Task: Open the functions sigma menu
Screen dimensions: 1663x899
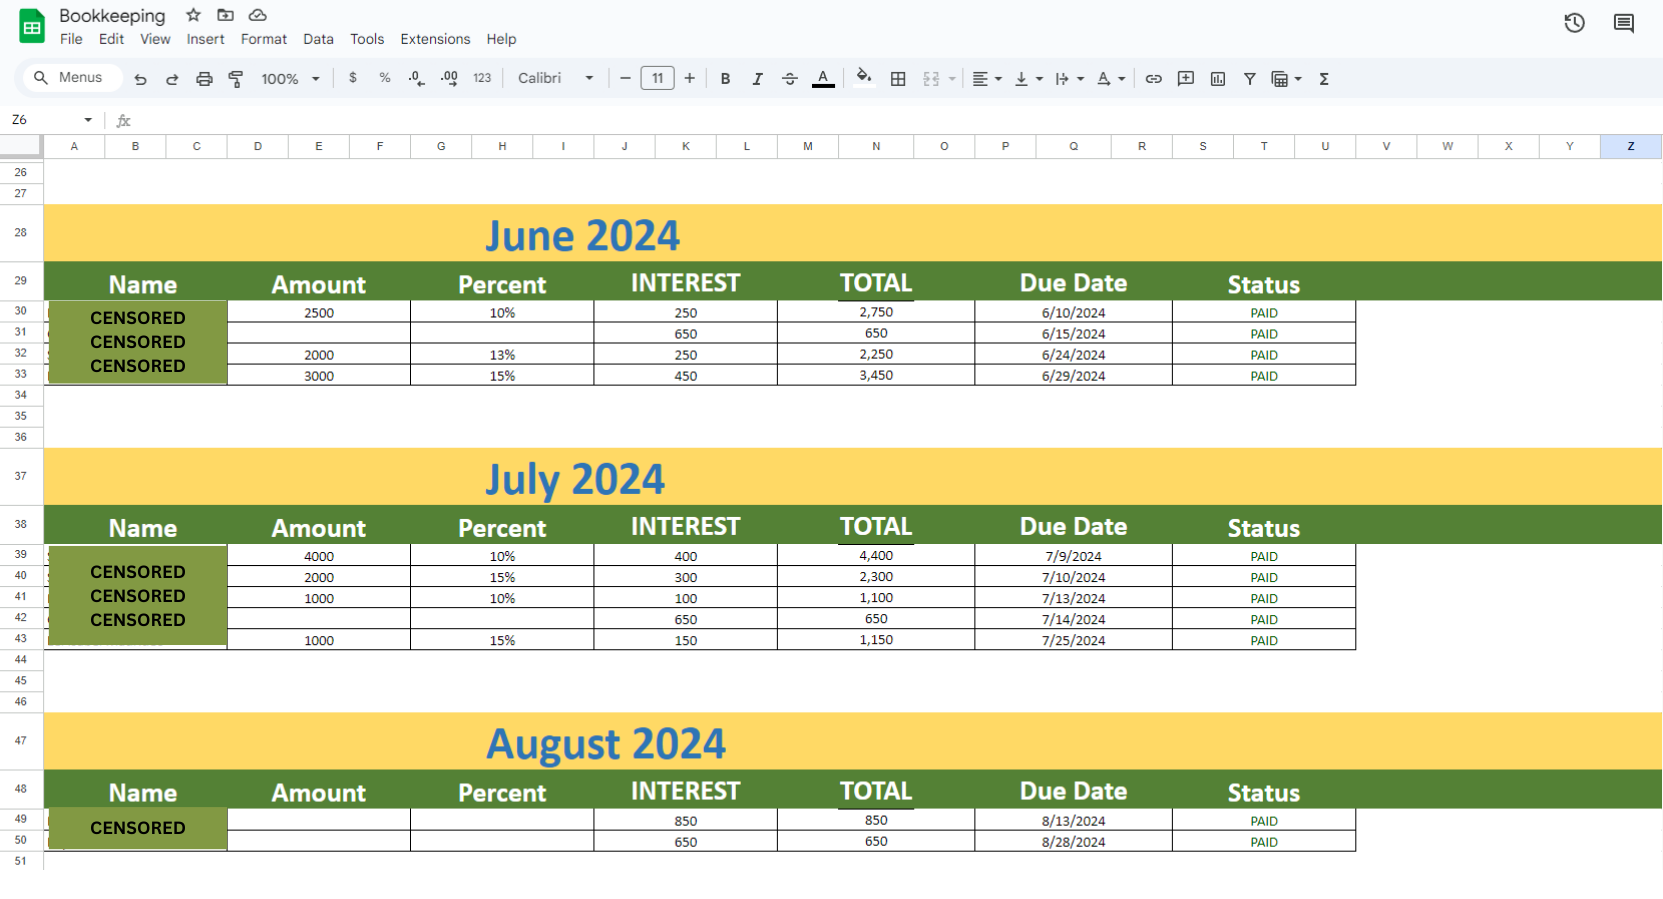Action: pyautogui.click(x=1324, y=79)
